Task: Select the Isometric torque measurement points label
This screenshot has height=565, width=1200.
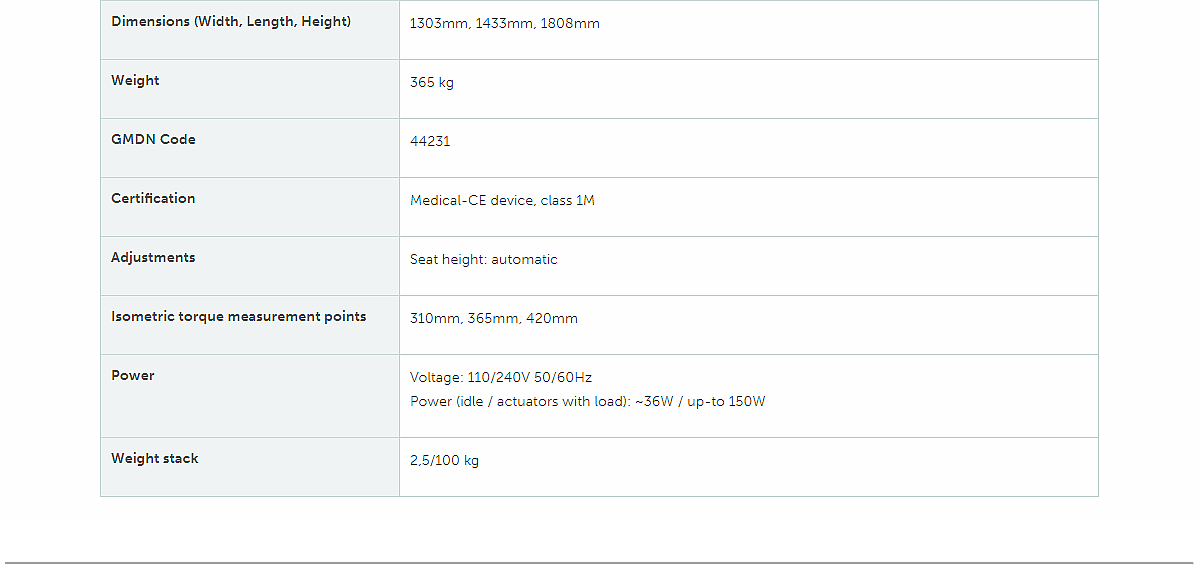Action: pos(238,317)
